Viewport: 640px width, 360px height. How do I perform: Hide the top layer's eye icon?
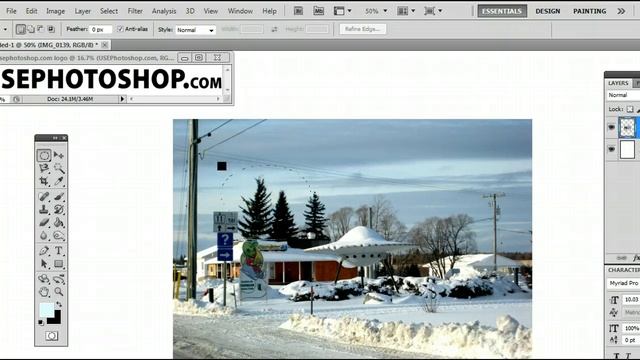[x=611, y=128]
